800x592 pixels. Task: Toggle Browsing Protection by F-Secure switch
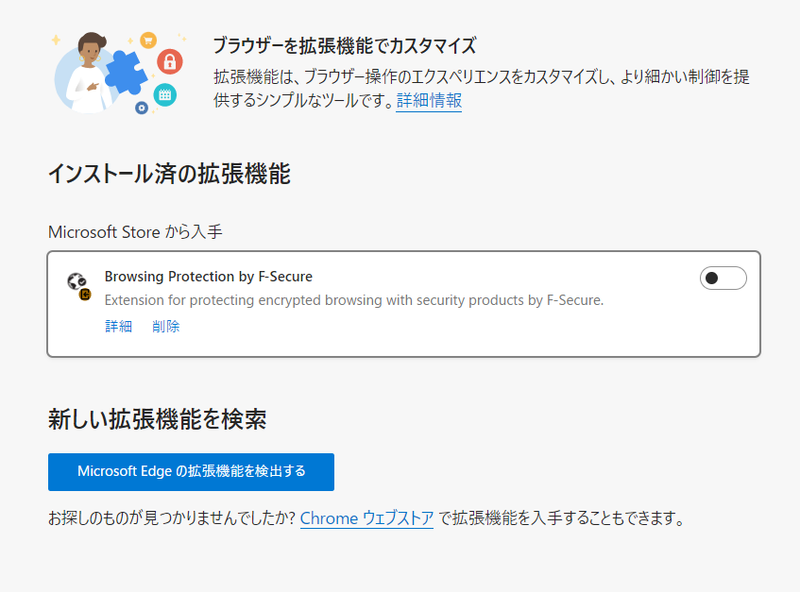tap(723, 278)
